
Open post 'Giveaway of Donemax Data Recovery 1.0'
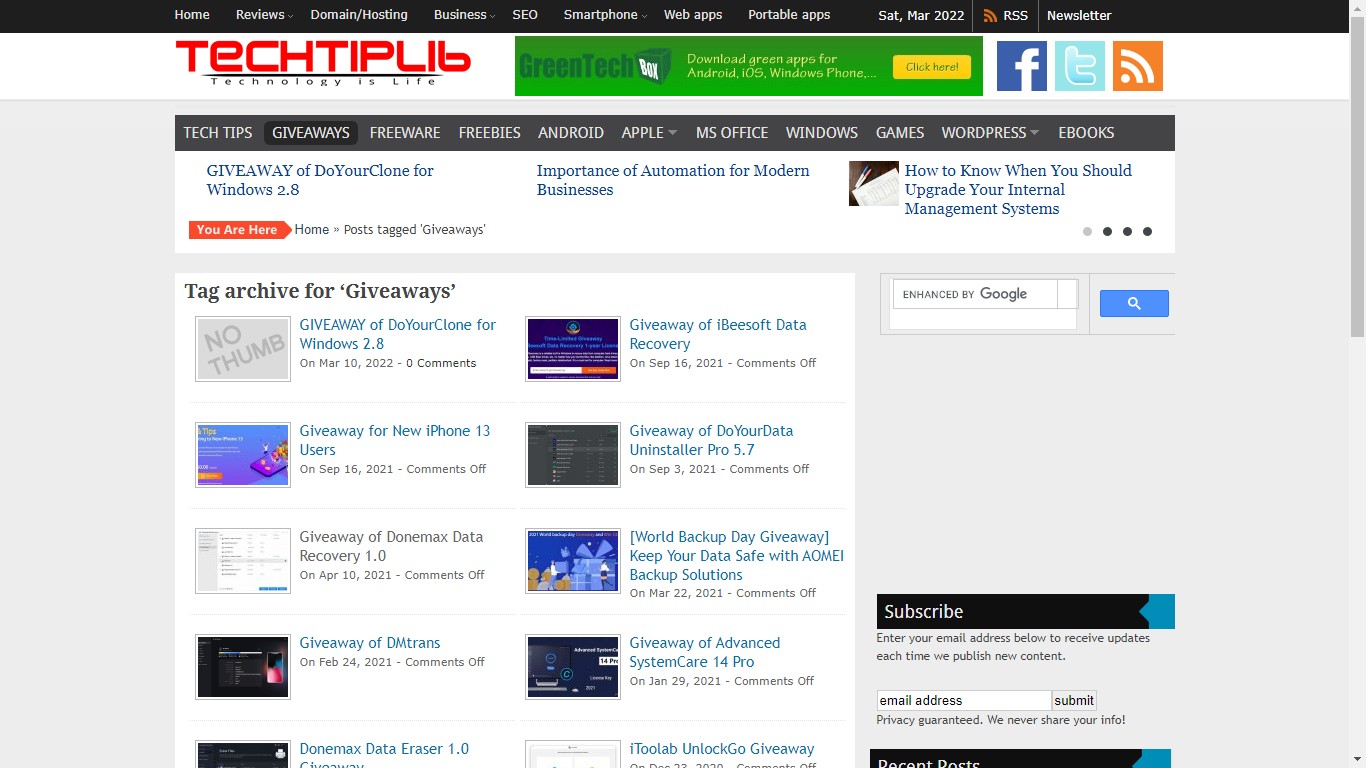[391, 546]
